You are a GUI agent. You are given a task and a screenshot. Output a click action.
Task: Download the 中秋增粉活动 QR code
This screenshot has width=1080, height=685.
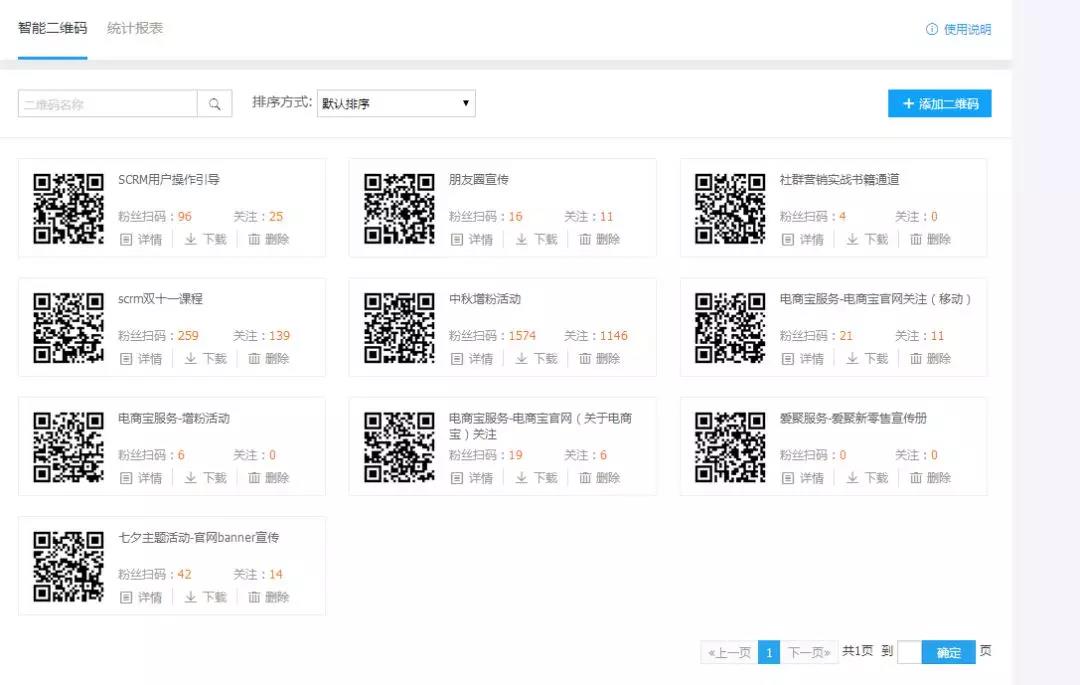pyautogui.click(x=536, y=358)
